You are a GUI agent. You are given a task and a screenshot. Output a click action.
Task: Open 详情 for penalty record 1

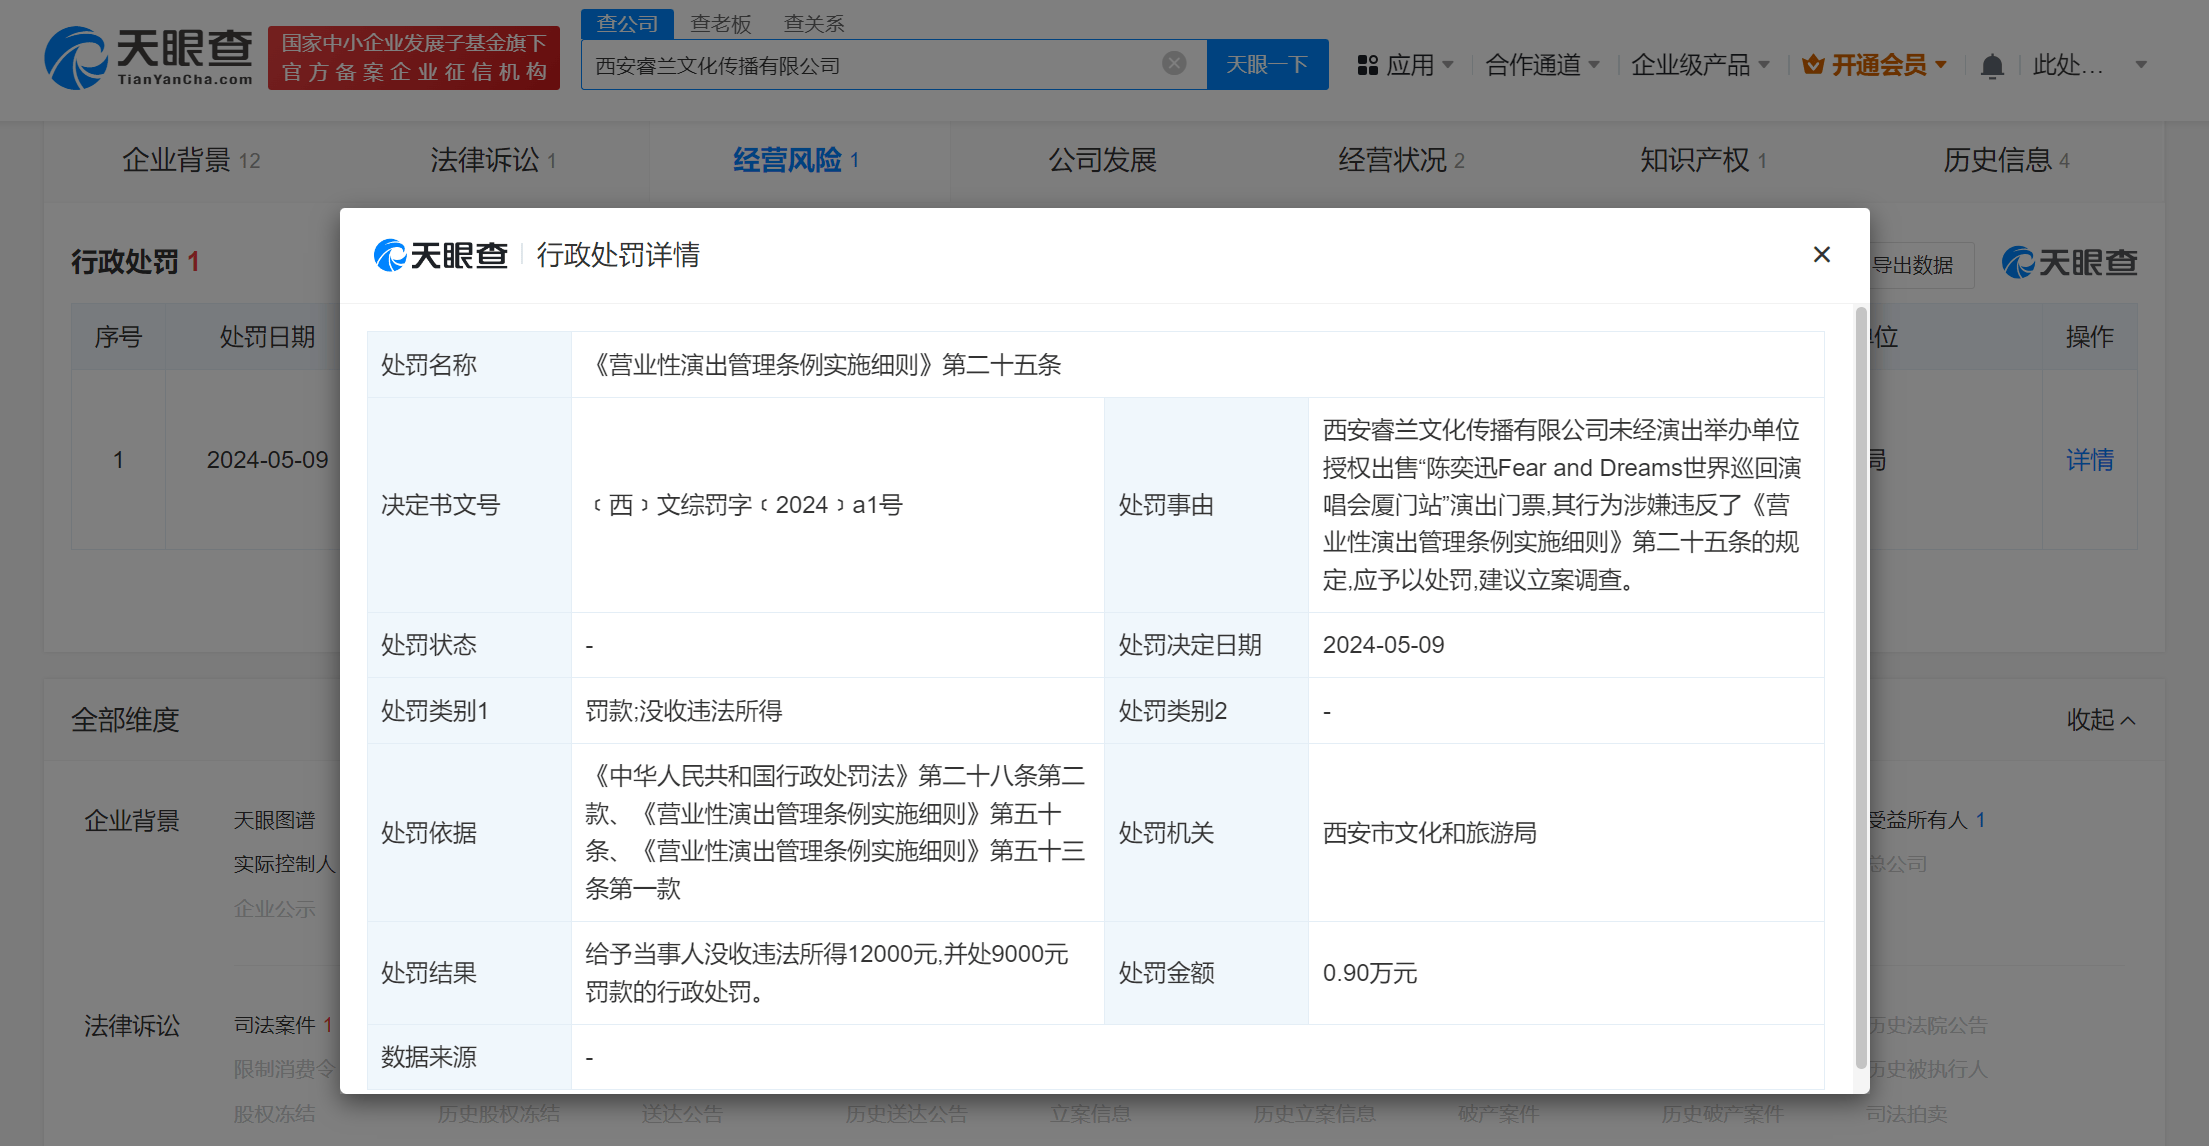point(2089,459)
